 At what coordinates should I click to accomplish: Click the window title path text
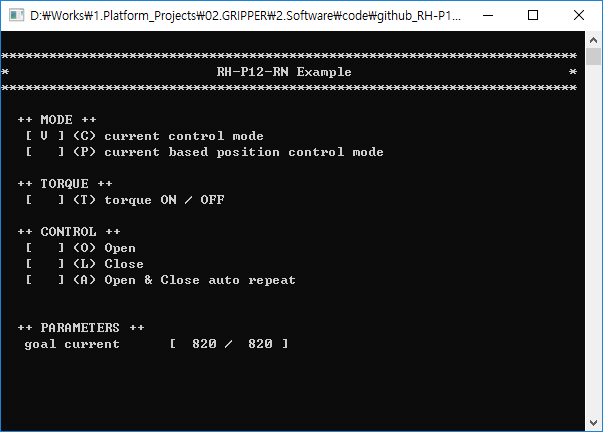tap(245, 16)
